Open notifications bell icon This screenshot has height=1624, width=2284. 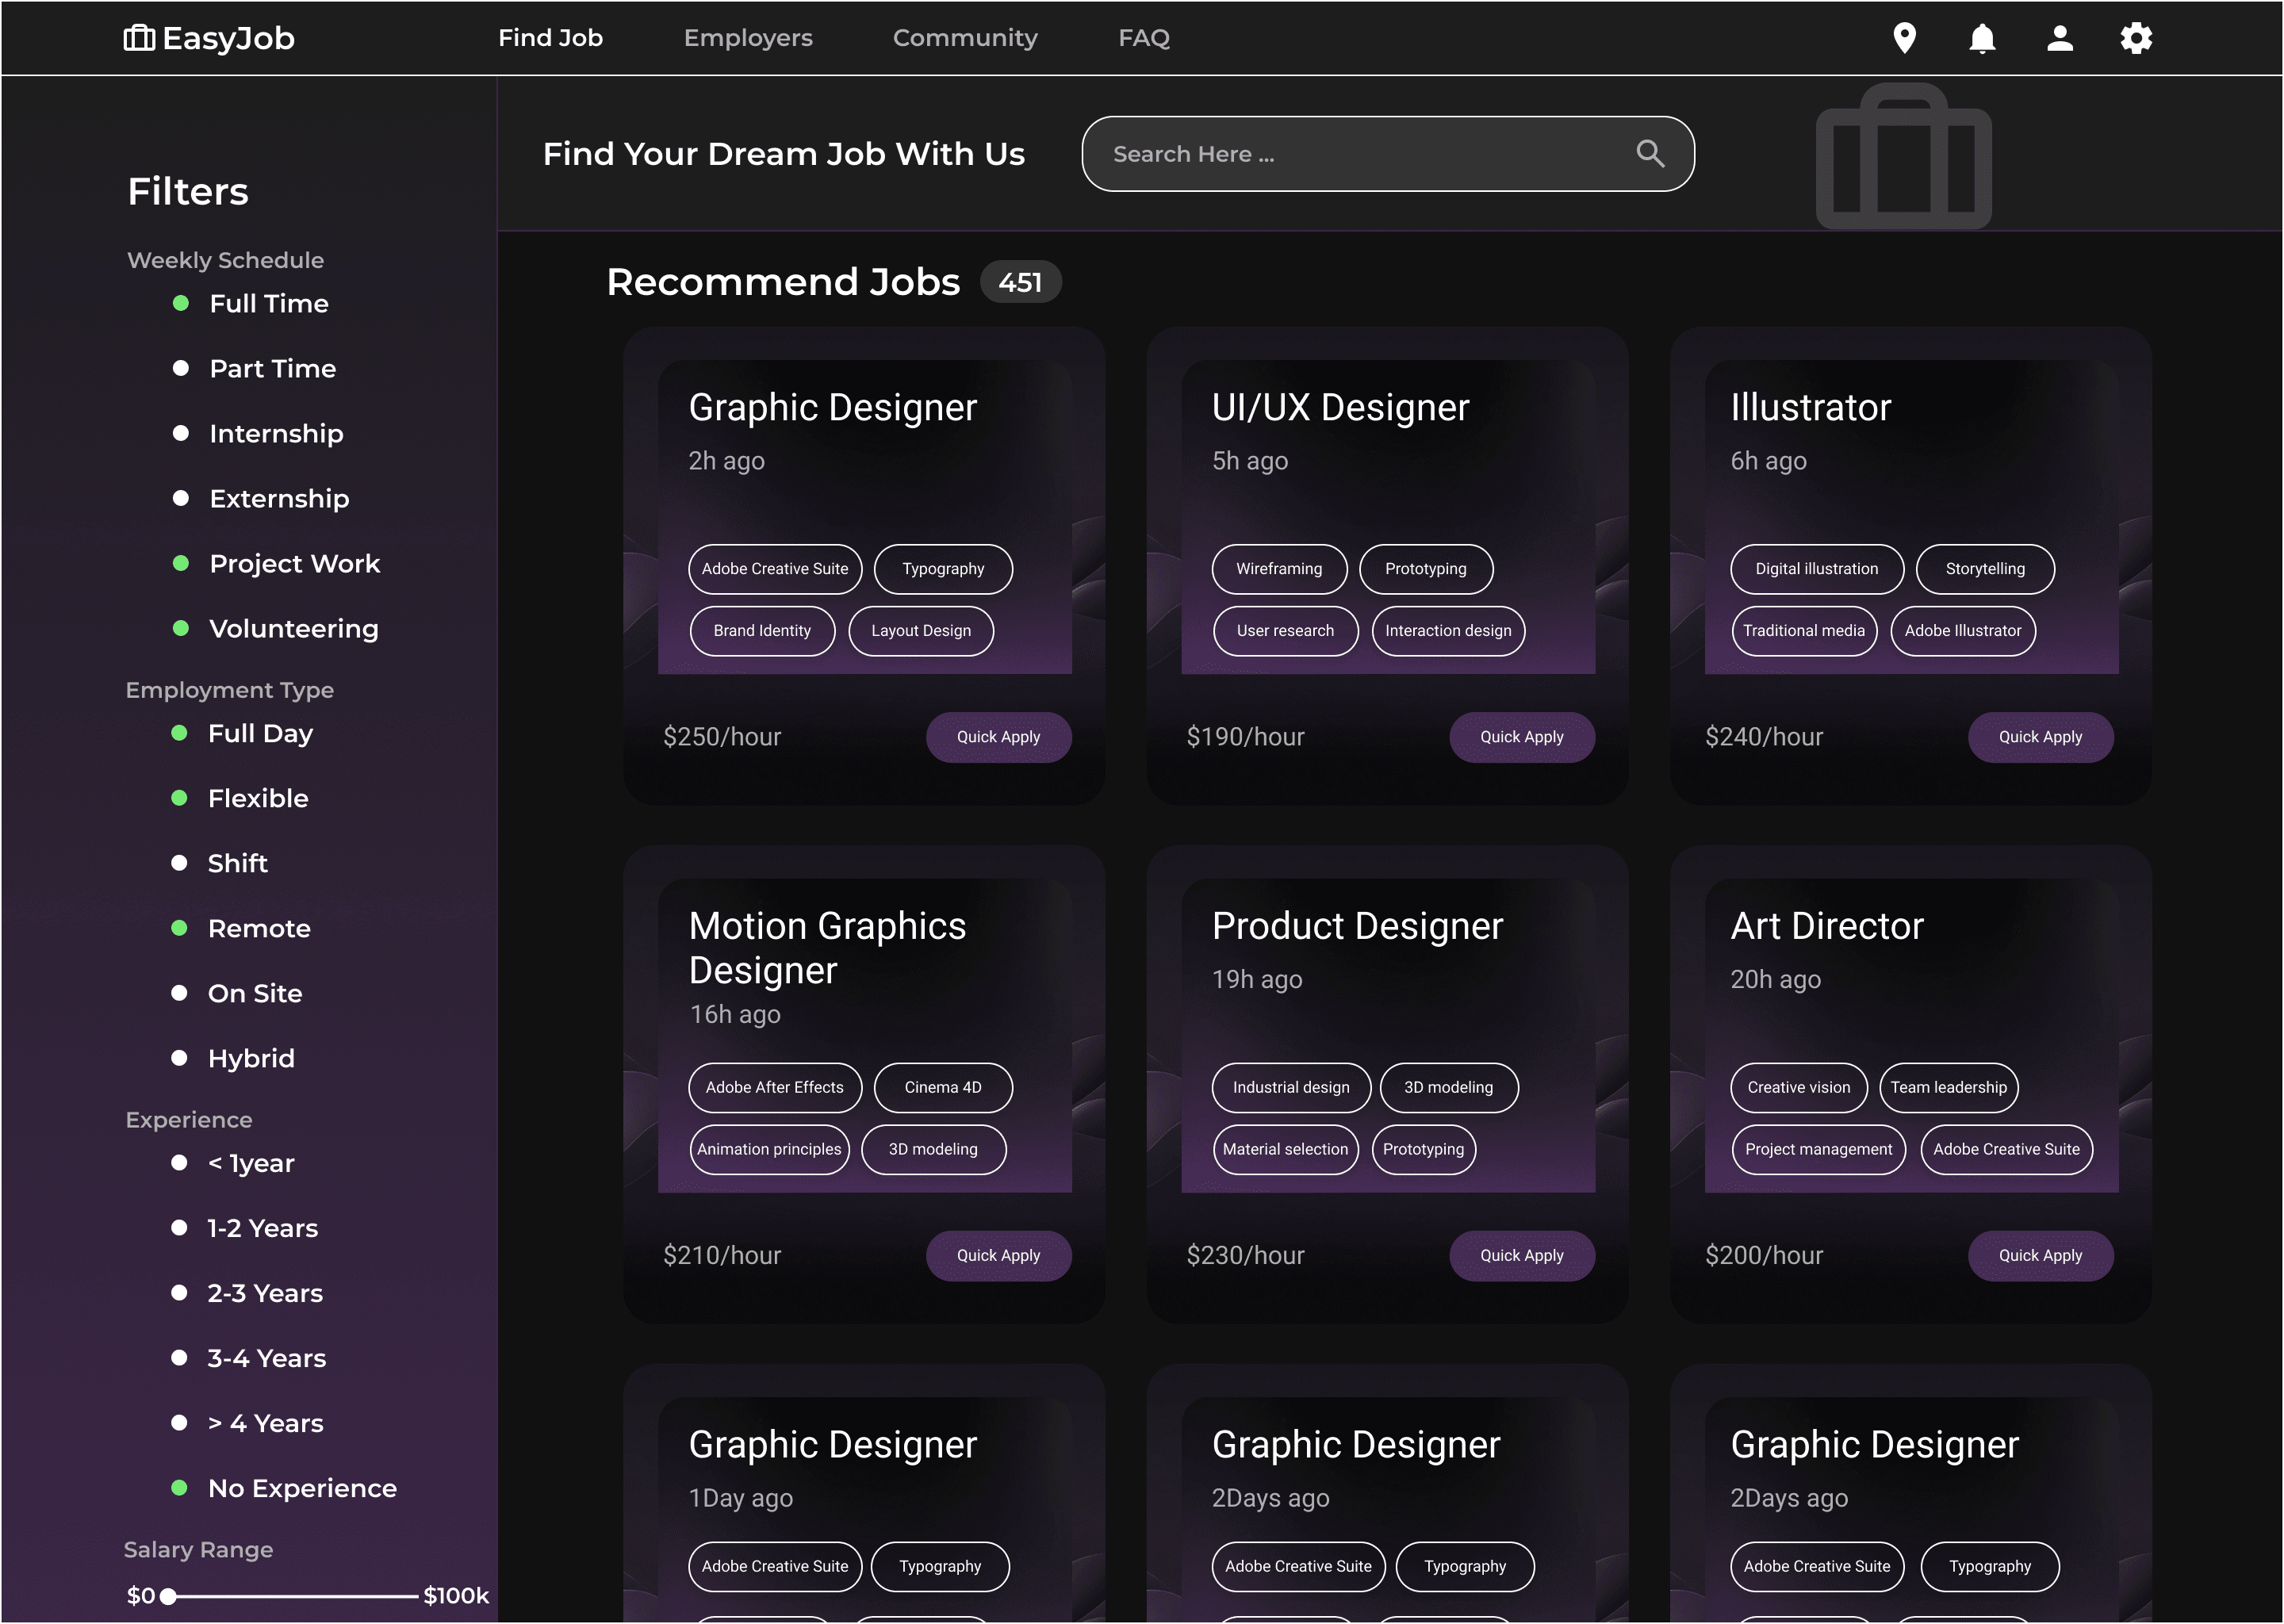tap(1982, 38)
